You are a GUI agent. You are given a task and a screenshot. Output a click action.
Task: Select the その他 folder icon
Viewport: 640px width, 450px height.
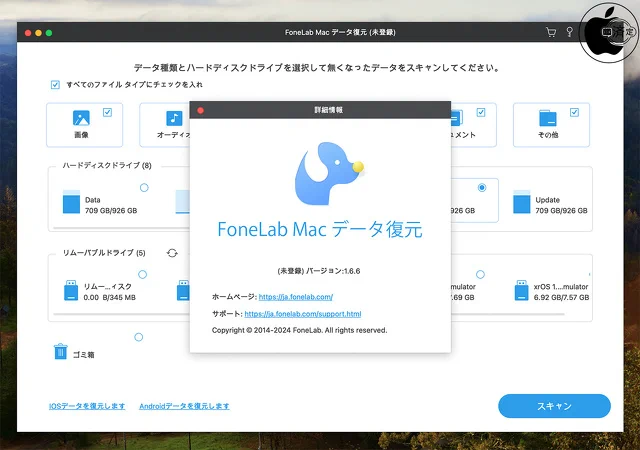tap(548, 118)
